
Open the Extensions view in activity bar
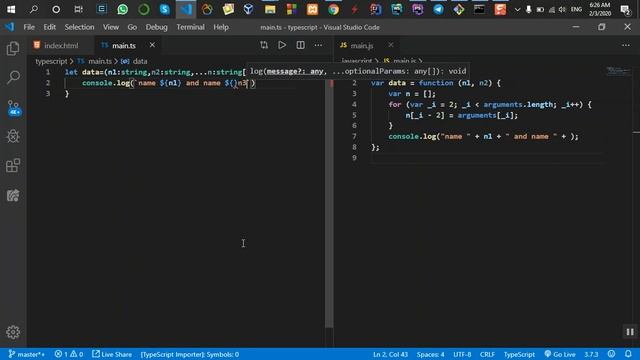13,166
